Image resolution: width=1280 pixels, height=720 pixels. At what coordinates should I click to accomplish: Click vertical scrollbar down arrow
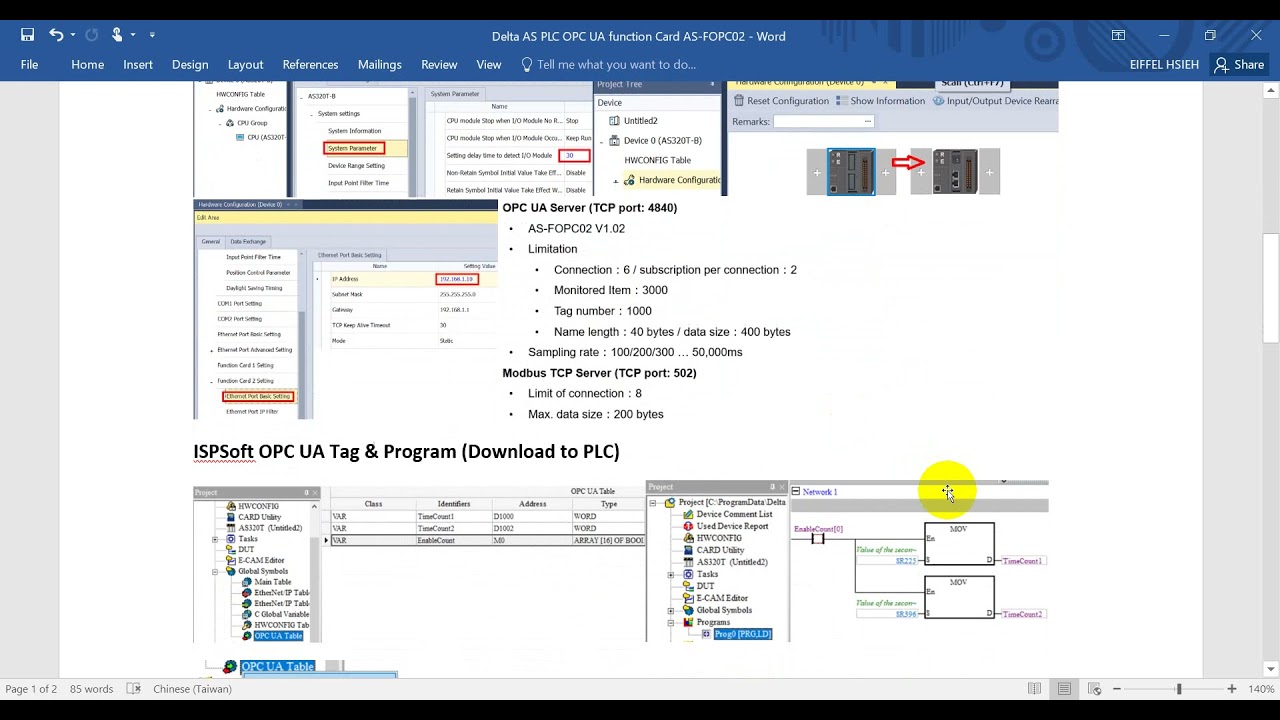coord(1271,669)
